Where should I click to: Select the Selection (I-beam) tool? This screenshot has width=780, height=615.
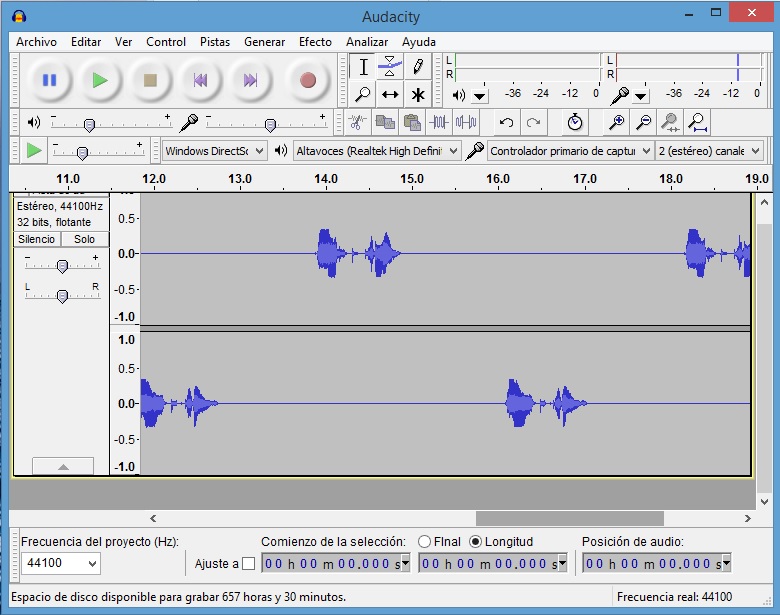(363, 67)
